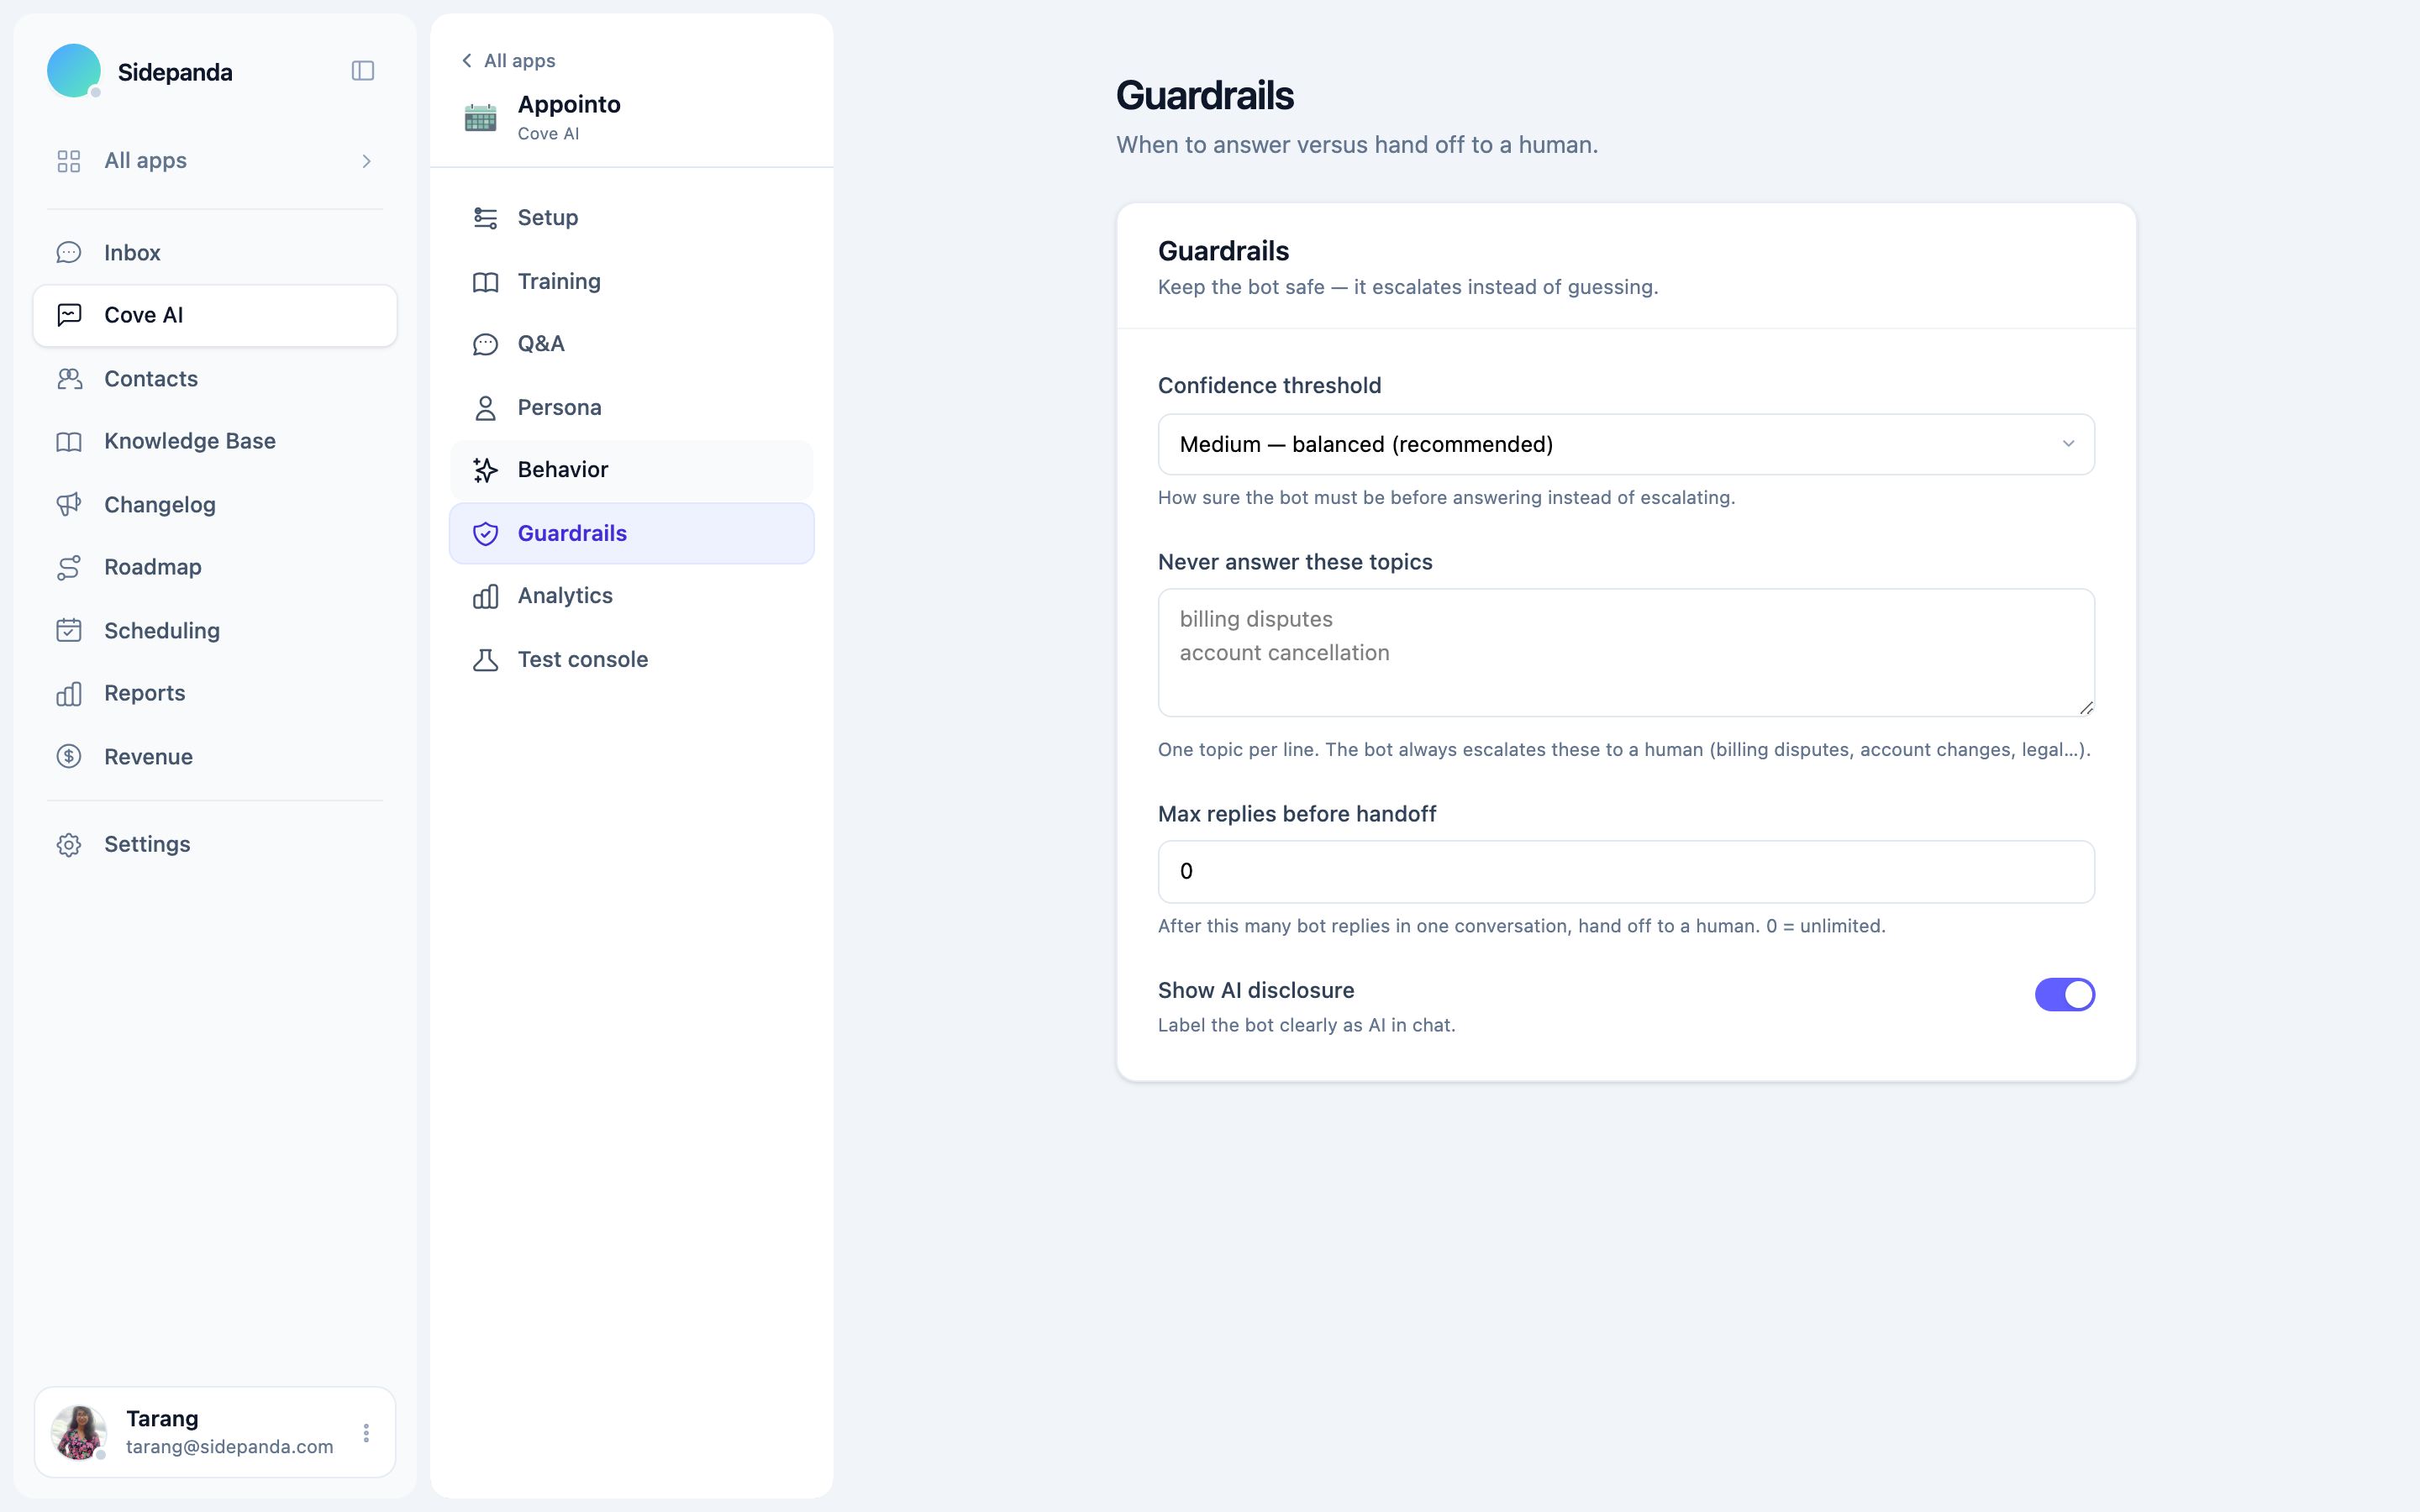The height and width of the screenshot is (1512, 2420).
Task: Click the All apps grid icon
Action: tap(69, 161)
